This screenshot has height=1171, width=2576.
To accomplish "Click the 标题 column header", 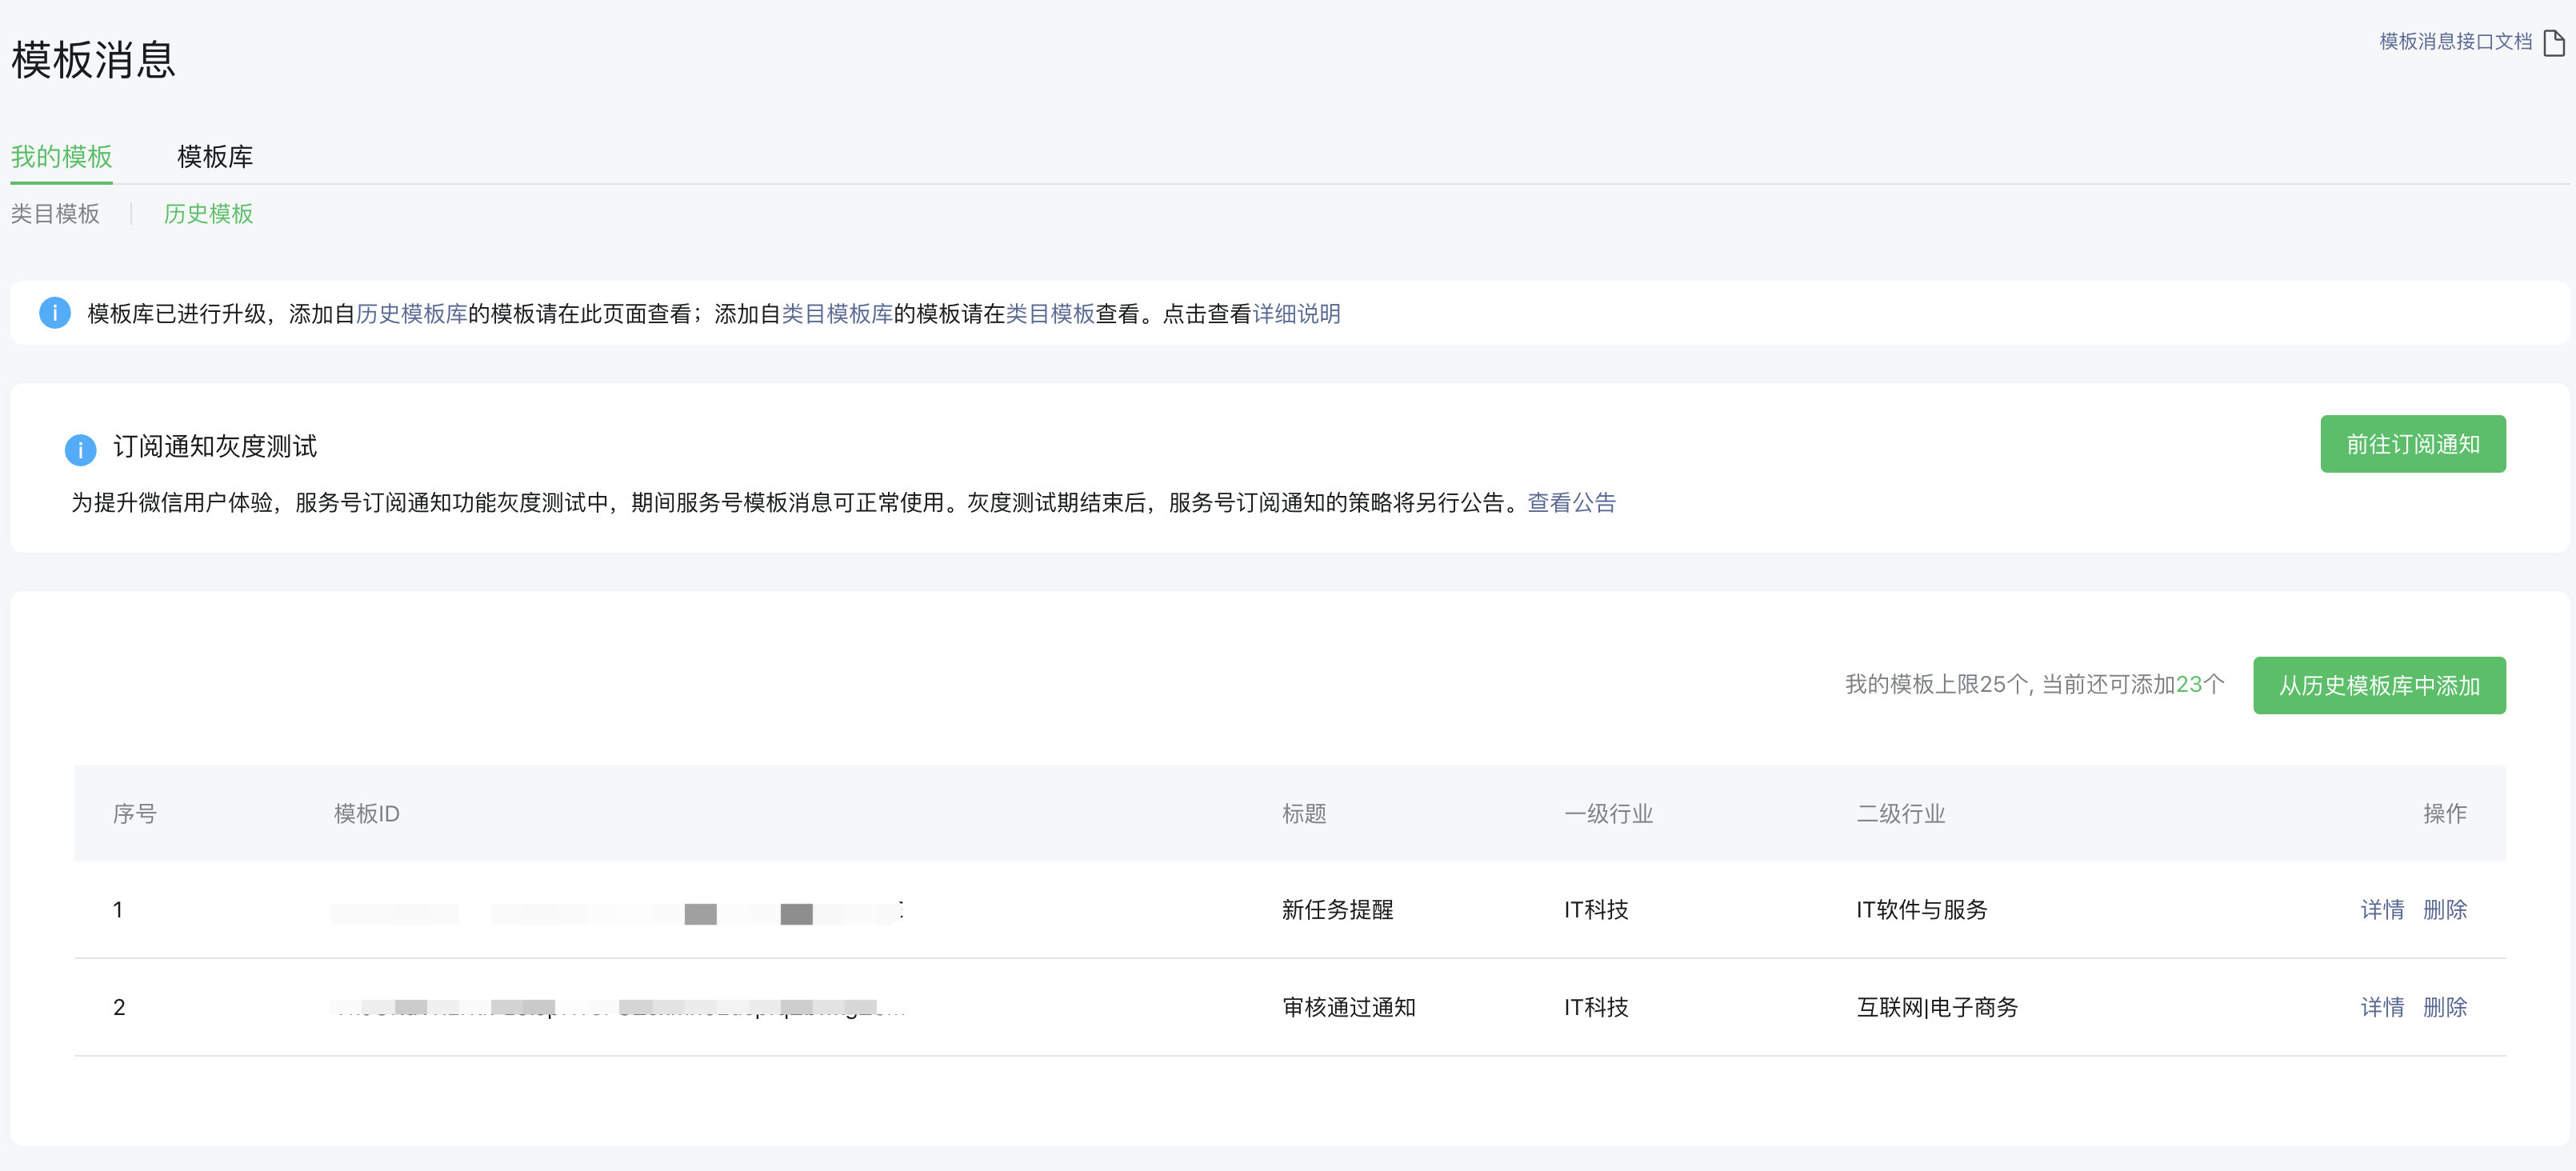I will click(1303, 814).
